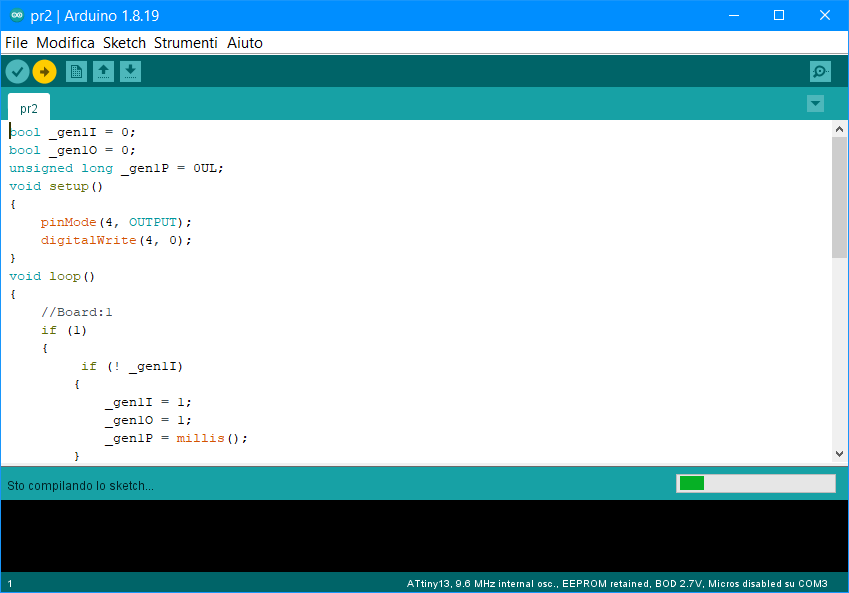
Task: Create a new sketch with New icon
Action: [76, 71]
